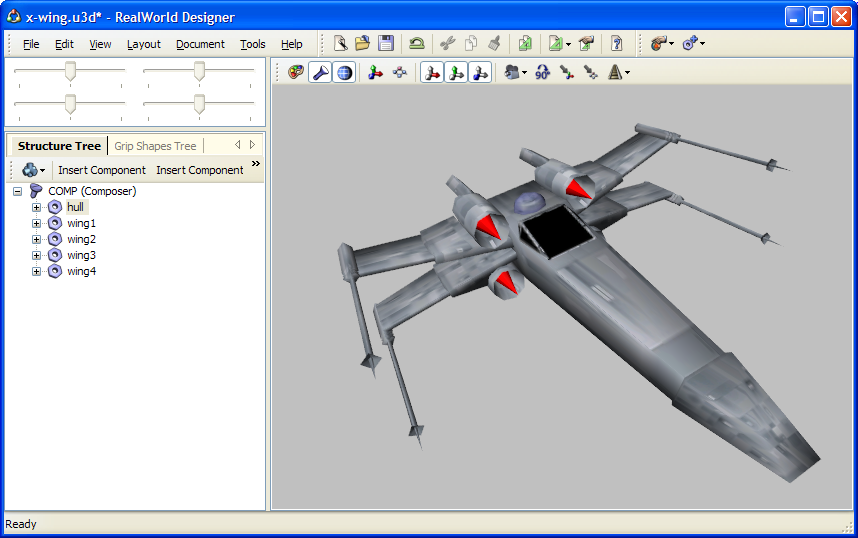The height and width of the screenshot is (538, 858).
Task: Open dropdown arrow beside camera view icon
Action: pos(524,73)
